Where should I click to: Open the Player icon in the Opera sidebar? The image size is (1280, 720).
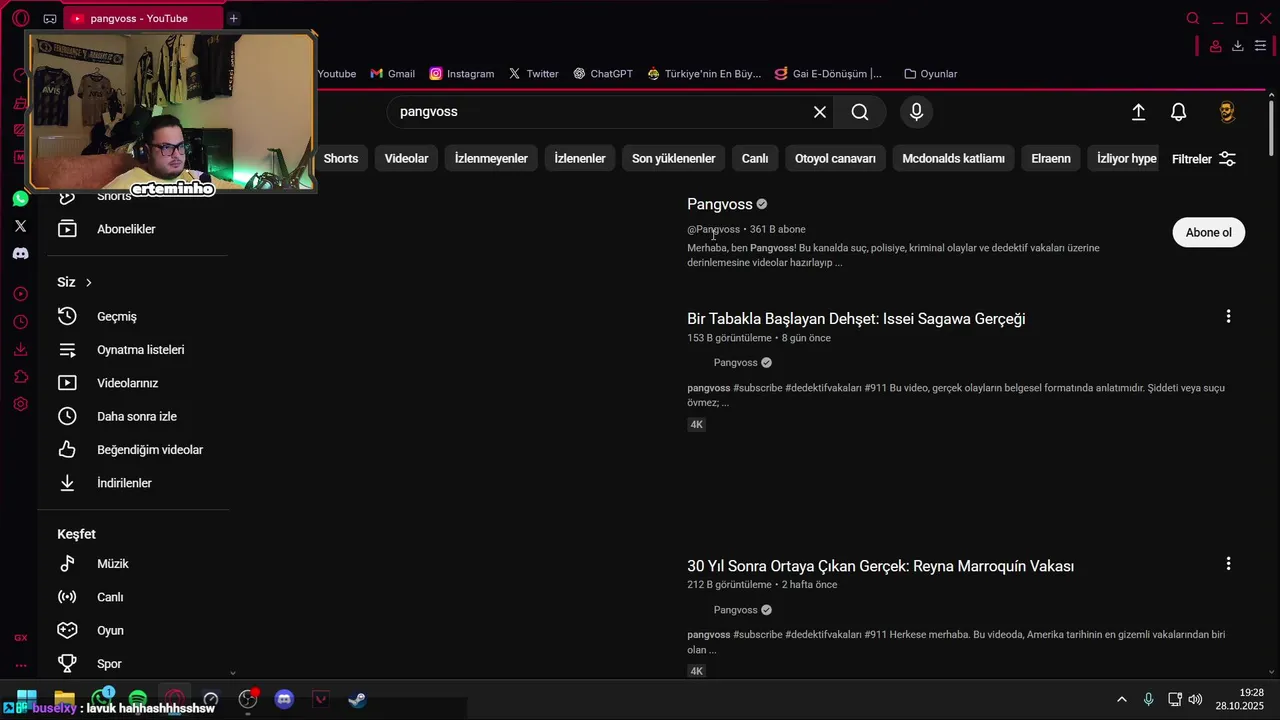20,294
